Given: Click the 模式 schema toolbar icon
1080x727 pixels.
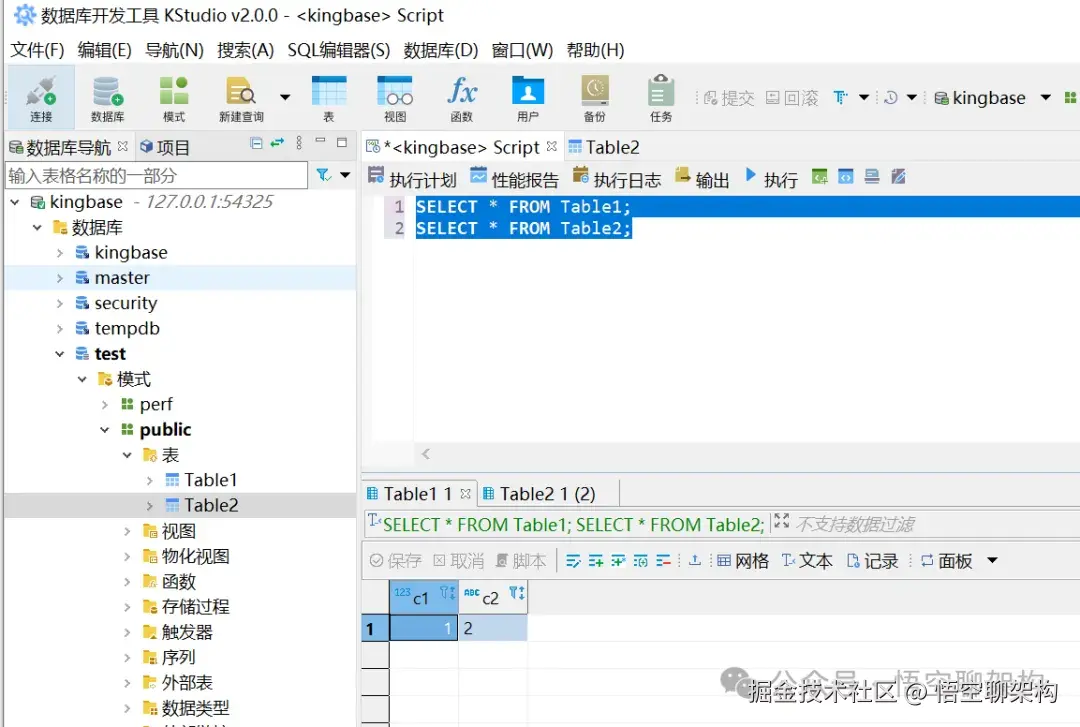Looking at the screenshot, I should click(x=174, y=99).
